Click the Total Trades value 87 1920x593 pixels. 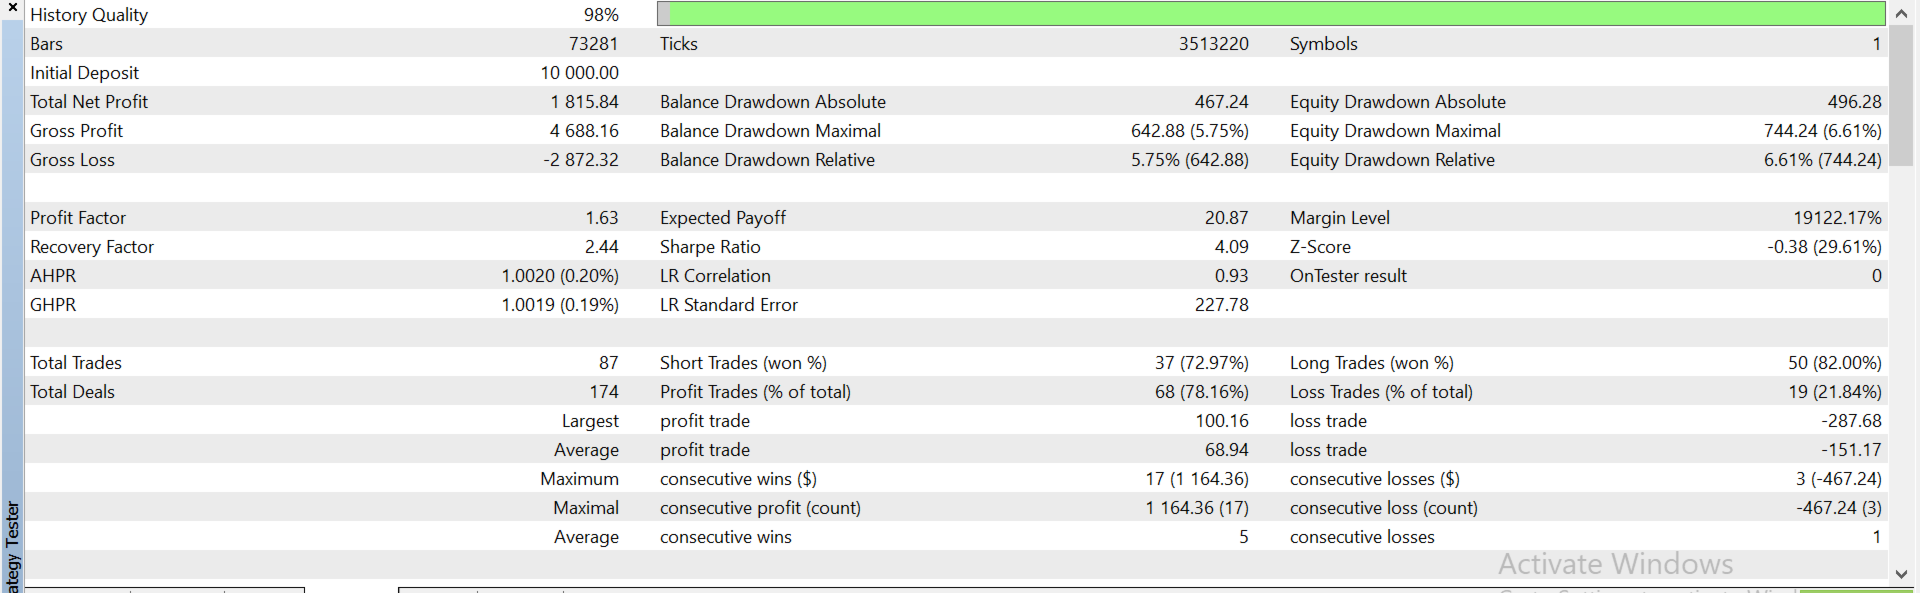608,363
